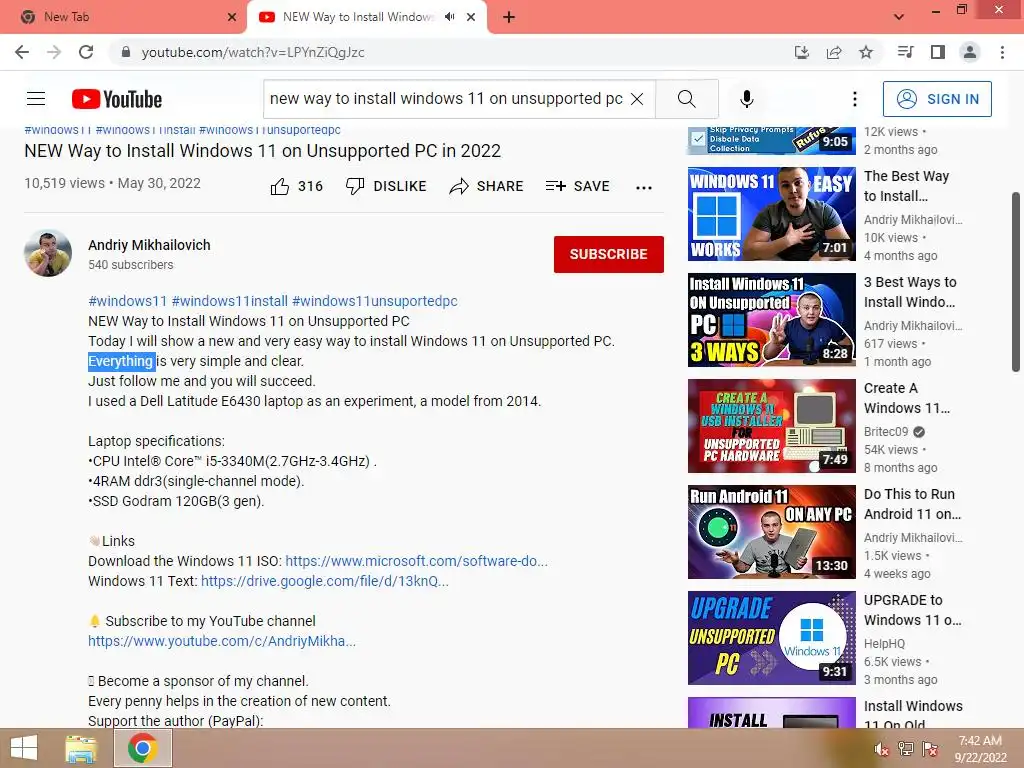Click the muted volume tray icon
The image size is (1024, 768).
click(x=882, y=749)
